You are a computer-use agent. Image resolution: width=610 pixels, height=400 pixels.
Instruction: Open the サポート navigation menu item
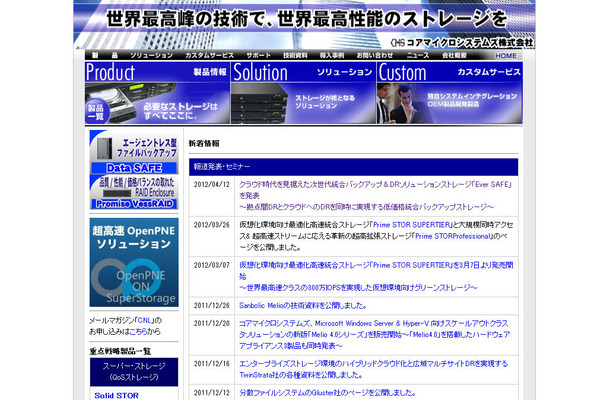tap(258, 56)
